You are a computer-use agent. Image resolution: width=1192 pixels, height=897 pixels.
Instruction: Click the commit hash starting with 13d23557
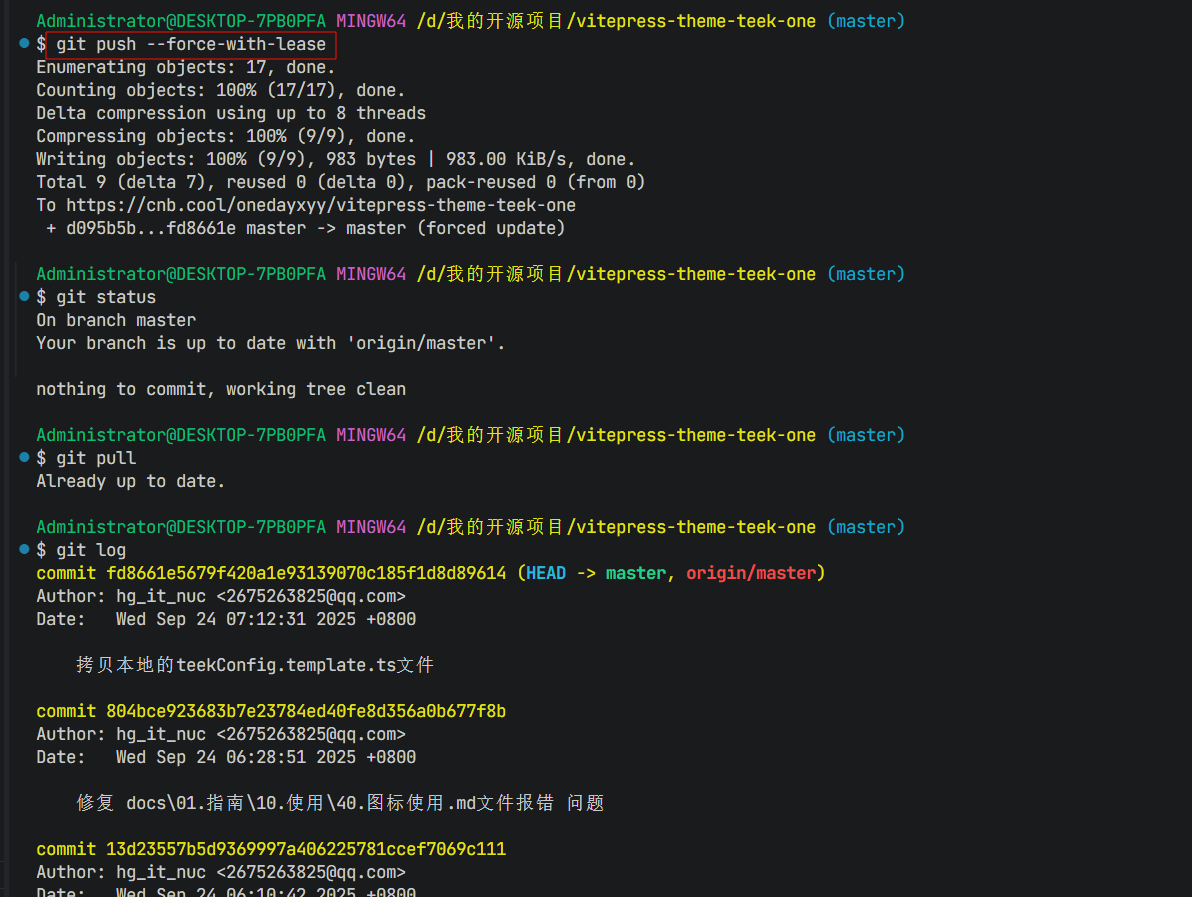coord(306,849)
